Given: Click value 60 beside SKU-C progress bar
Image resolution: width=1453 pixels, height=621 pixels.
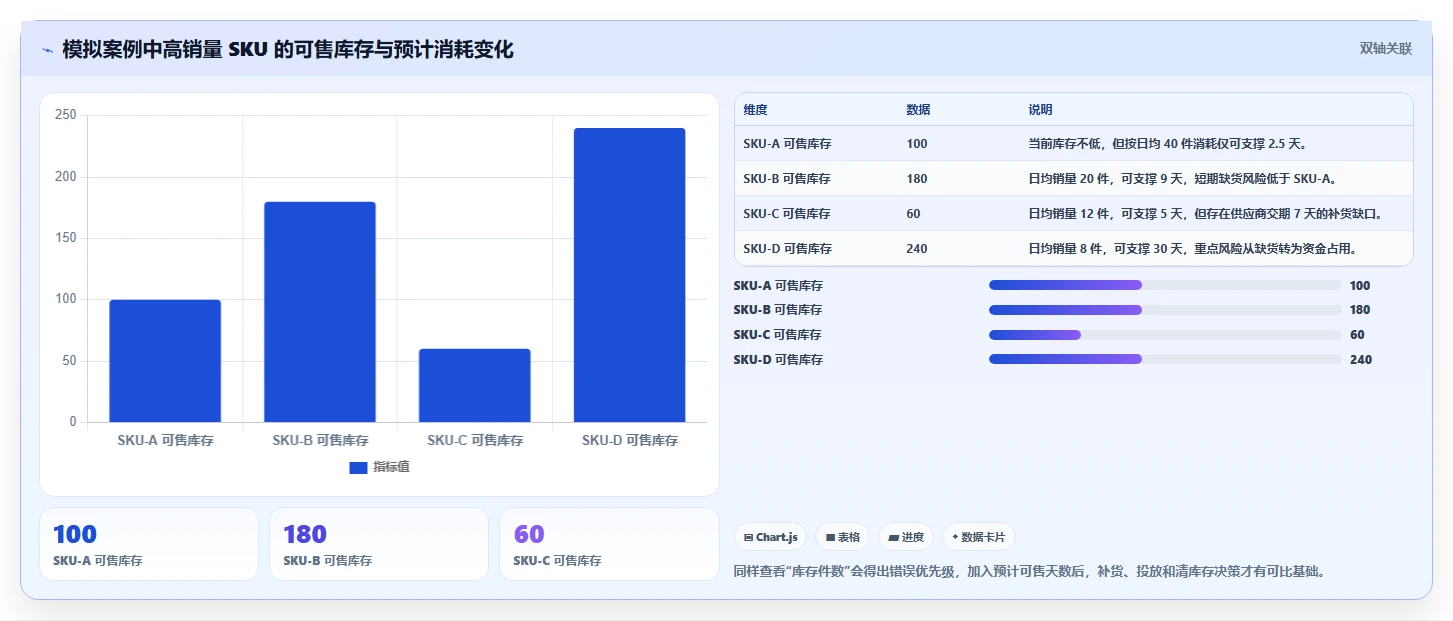Looking at the screenshot, I should tap(1357, 335).
